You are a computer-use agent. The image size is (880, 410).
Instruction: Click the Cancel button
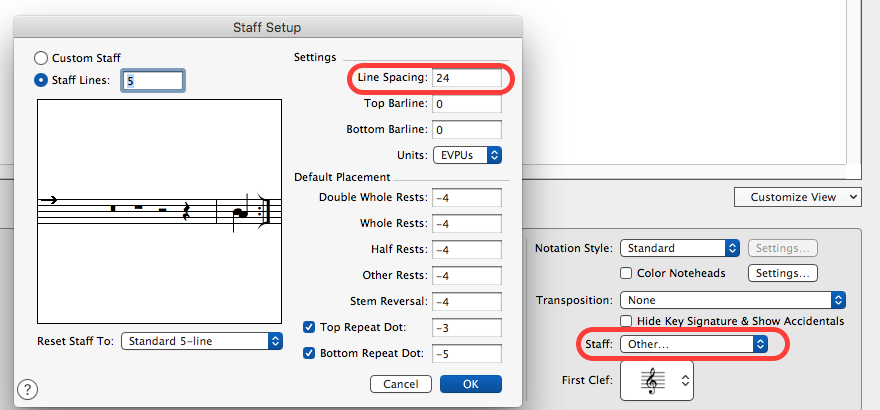point(400,384)
